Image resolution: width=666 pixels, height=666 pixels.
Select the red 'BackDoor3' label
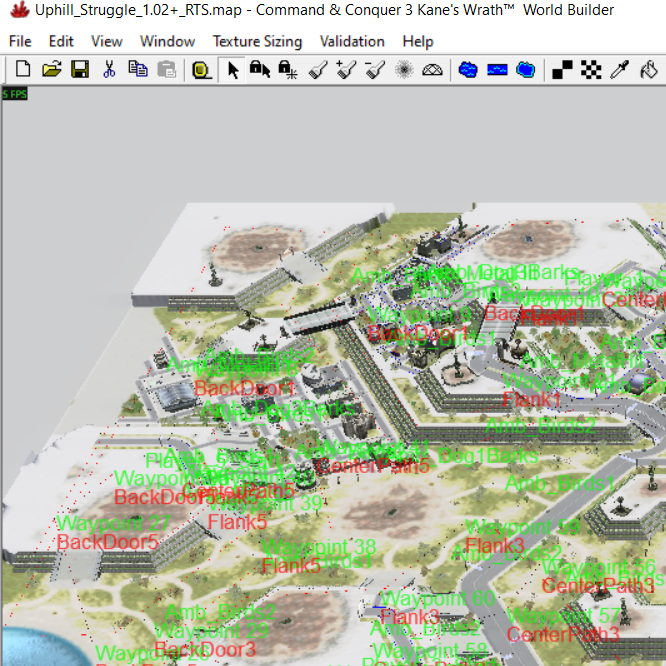click(205, 649)
